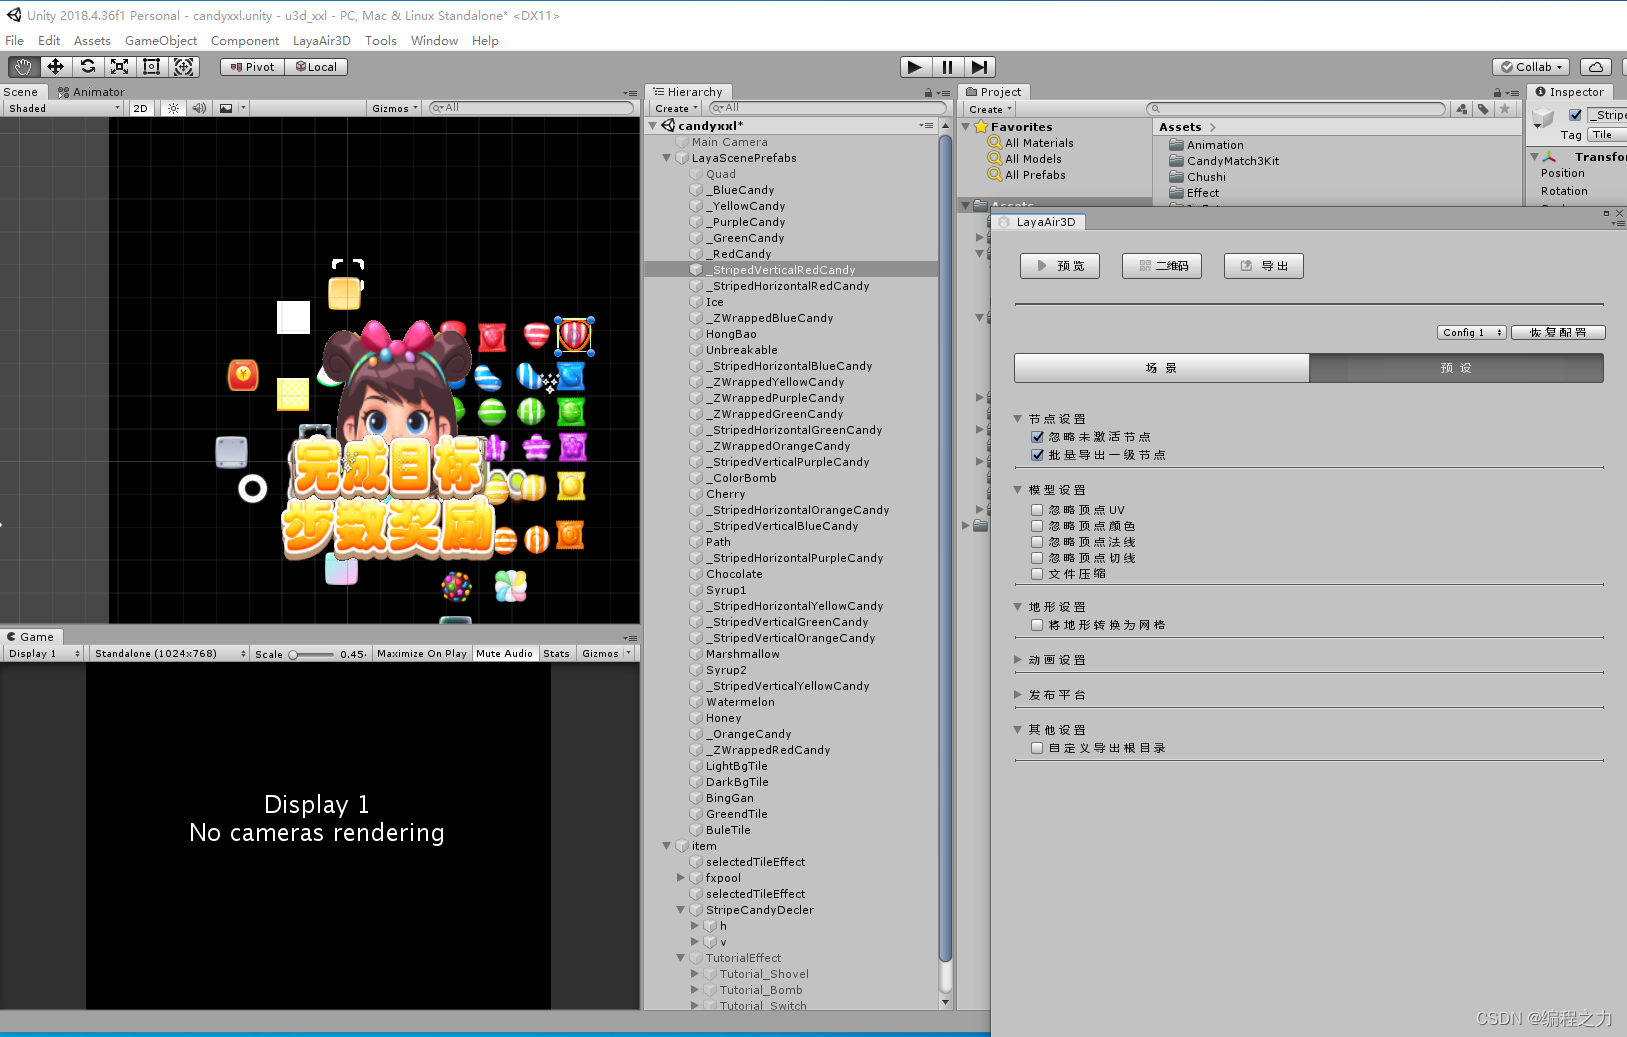Toggle Mute Audio in Game view
Viewport: 1627px width, 1037px height.
504,654
